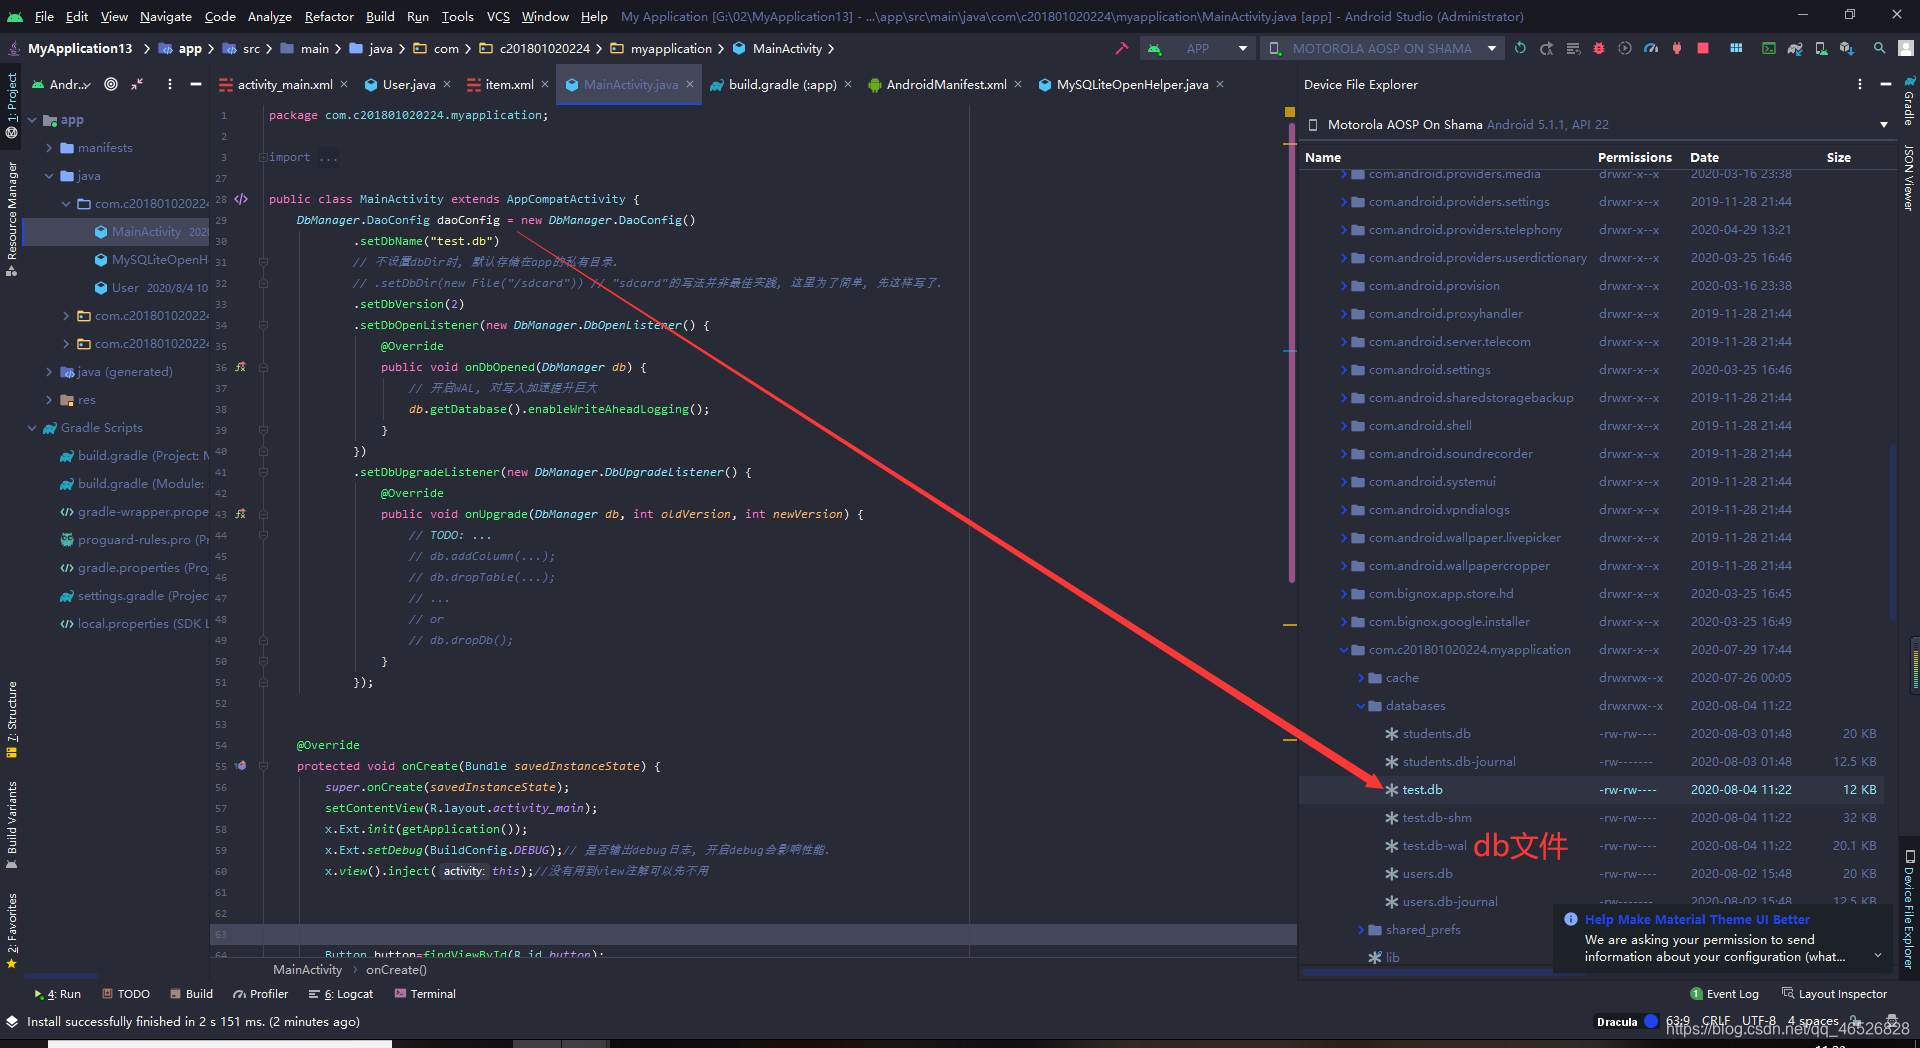This screenshot has height=1048, width=1920.
Task: Open Device File Explorer options menu
Action: point(1860,85)
